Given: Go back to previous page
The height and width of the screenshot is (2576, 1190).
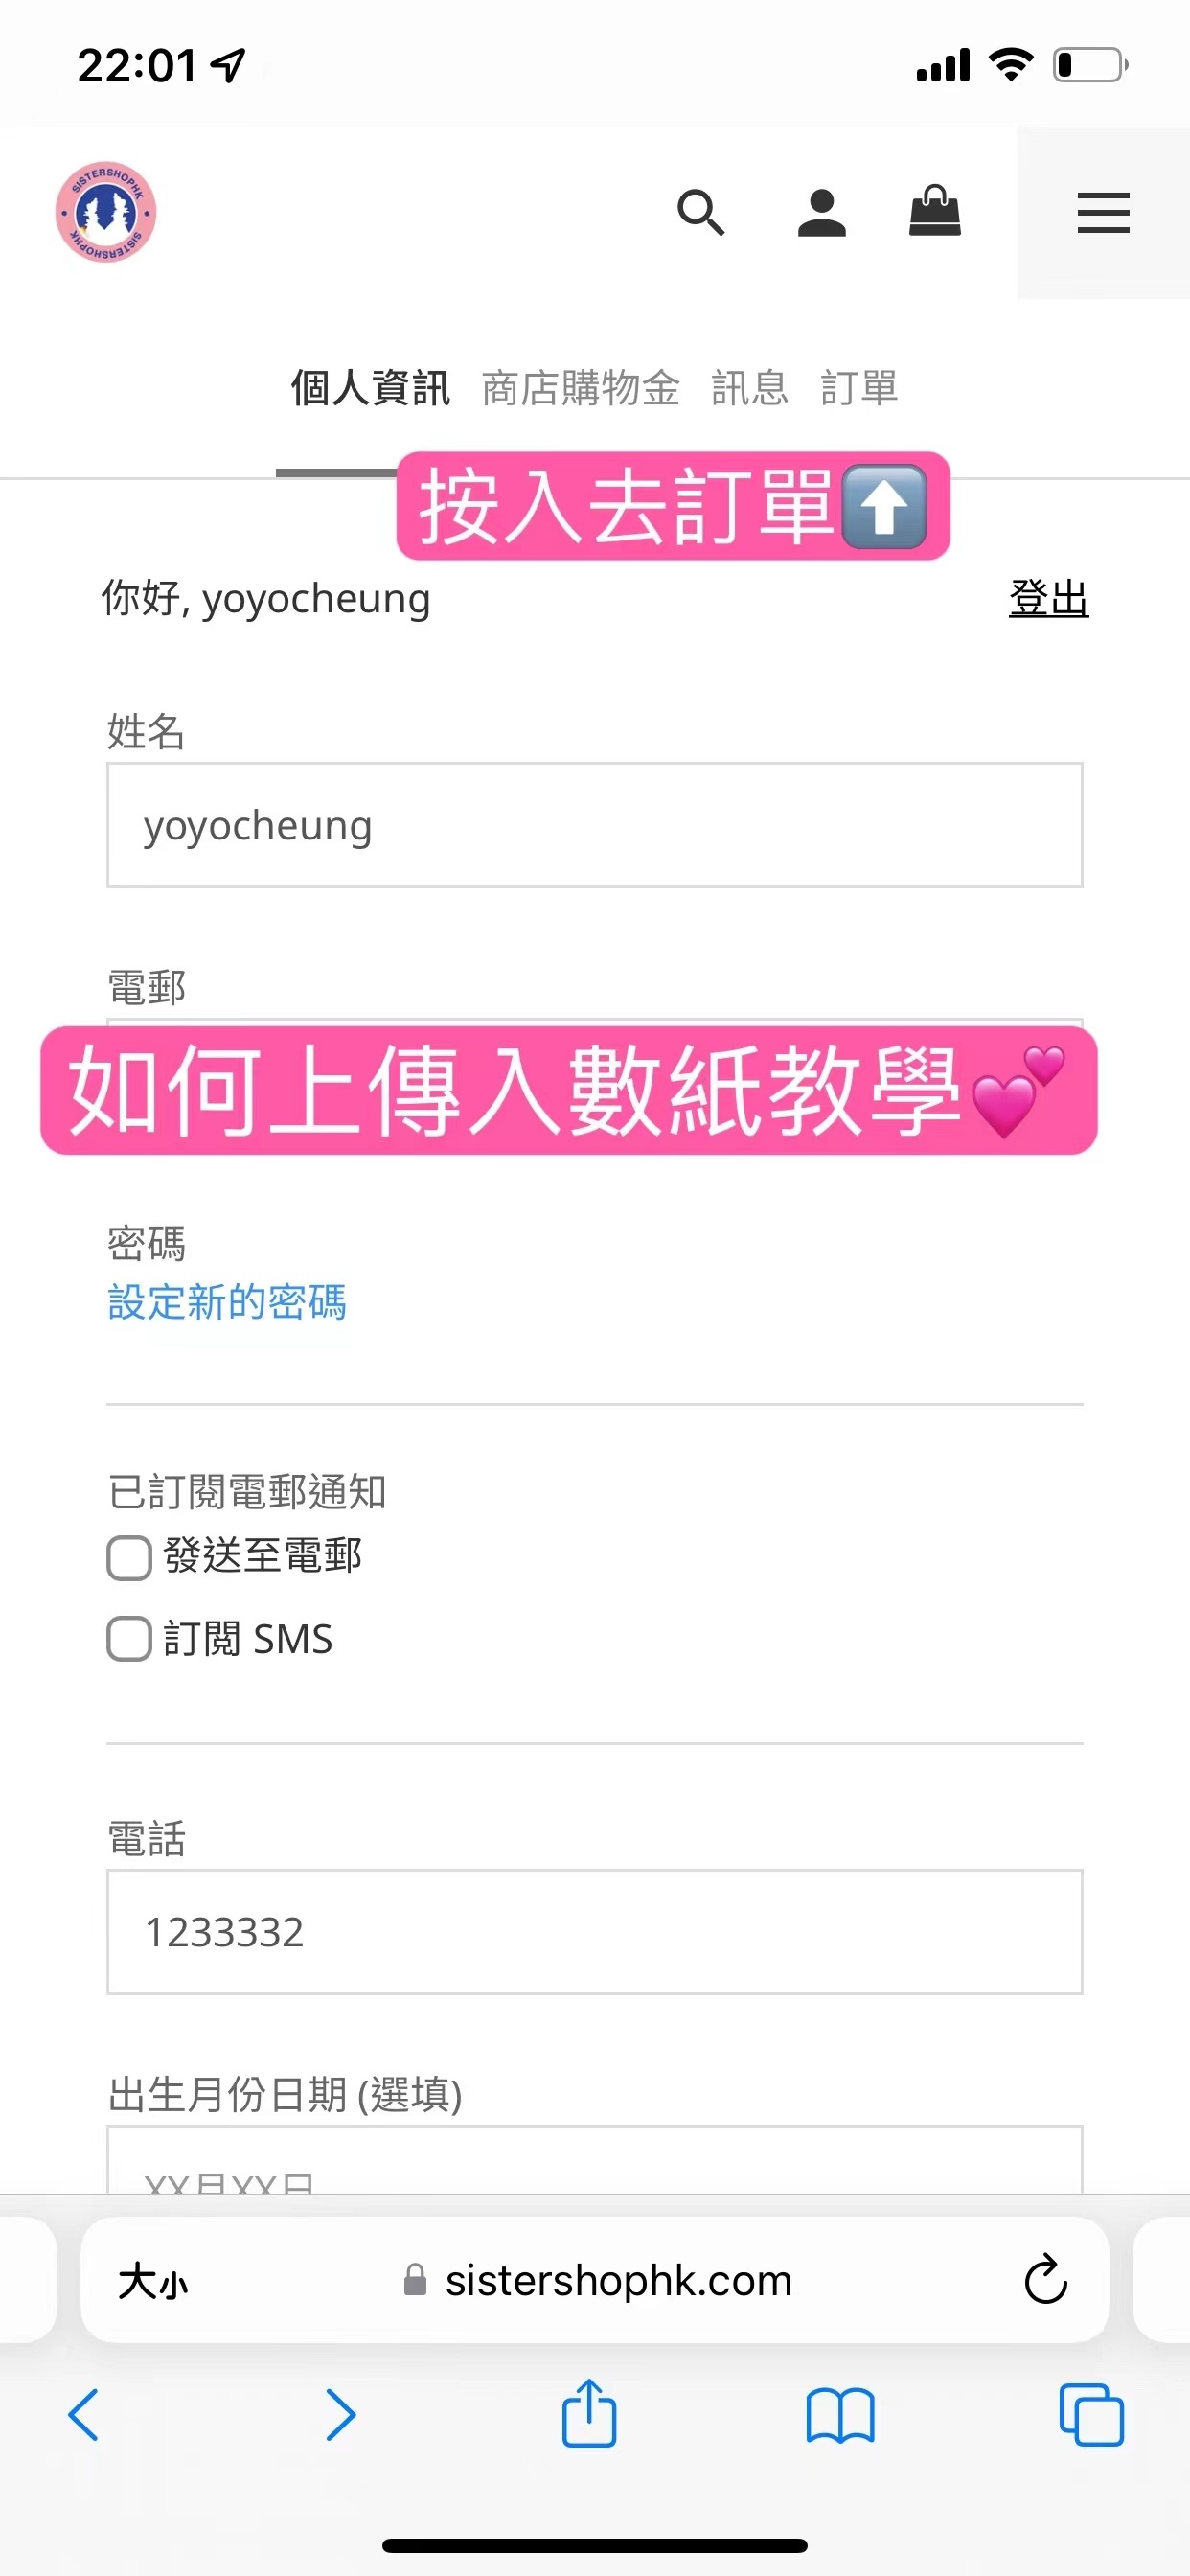Looking at the screenshot, I should pyautogui.click(x=83, y=2415).
